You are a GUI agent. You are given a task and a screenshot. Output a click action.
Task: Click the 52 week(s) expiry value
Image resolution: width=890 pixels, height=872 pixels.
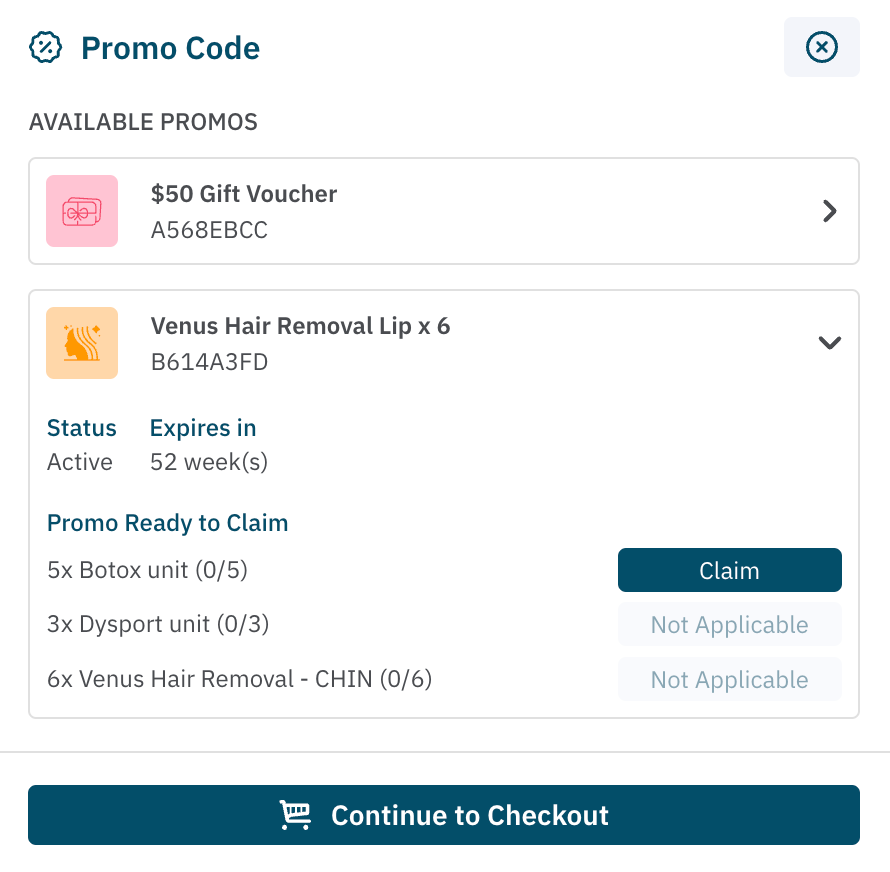208,462
